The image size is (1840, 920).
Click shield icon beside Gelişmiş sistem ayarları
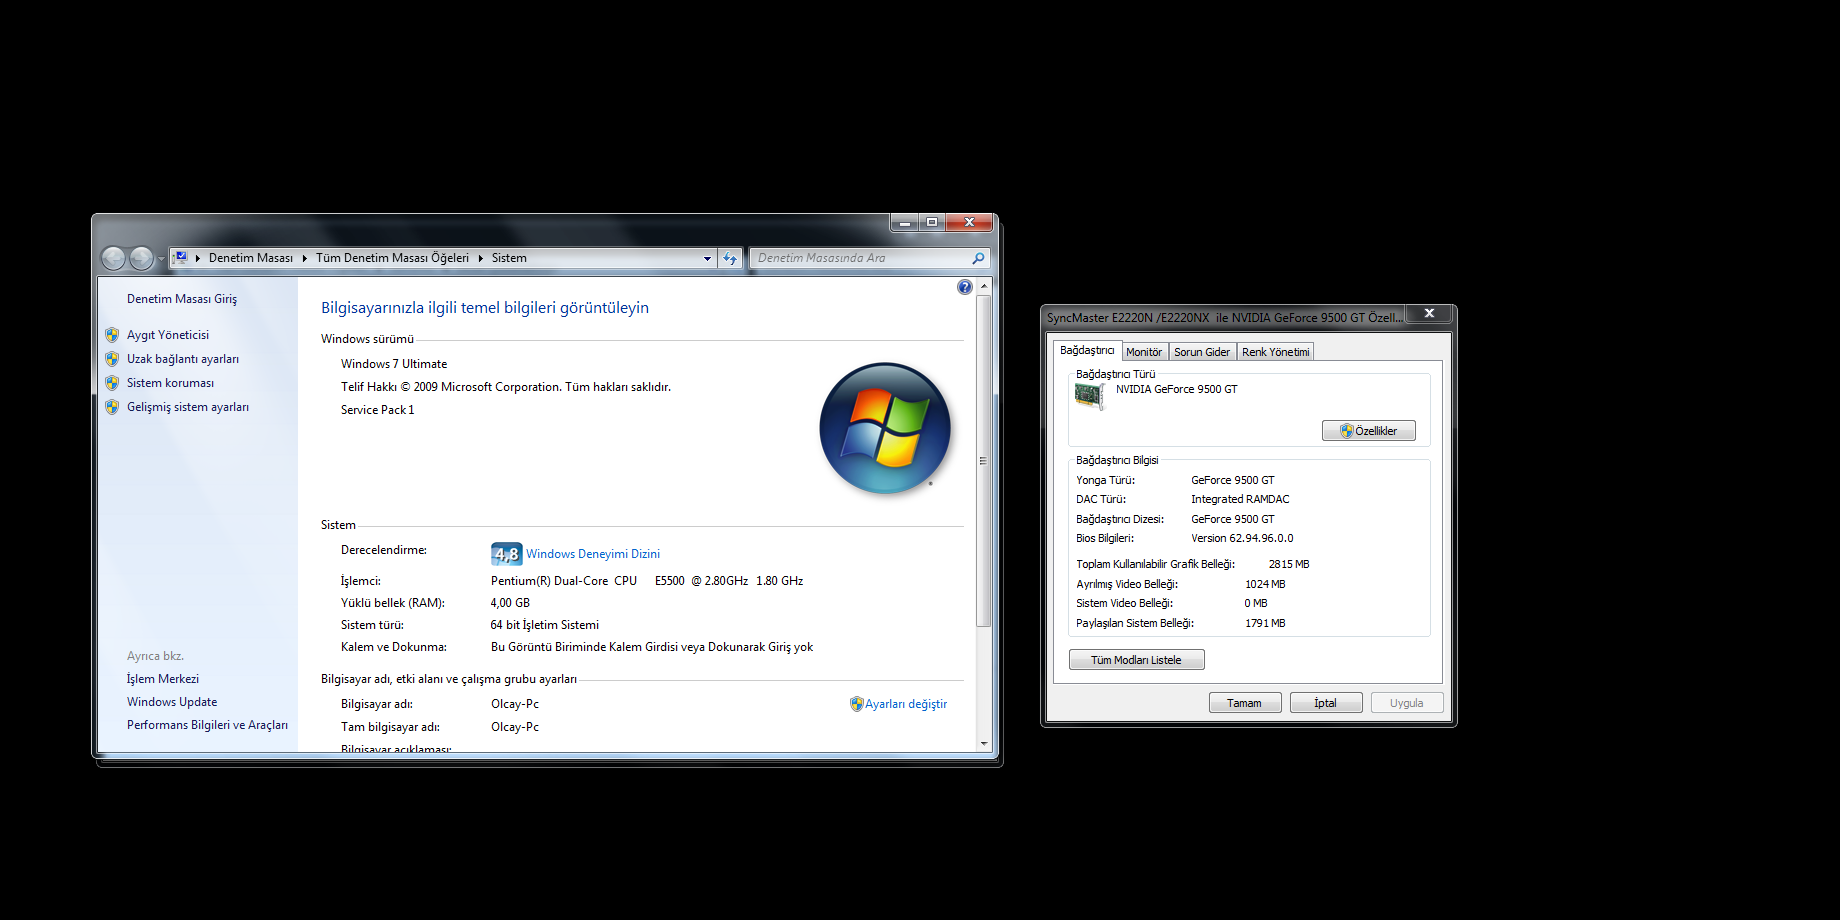point(112,407)
